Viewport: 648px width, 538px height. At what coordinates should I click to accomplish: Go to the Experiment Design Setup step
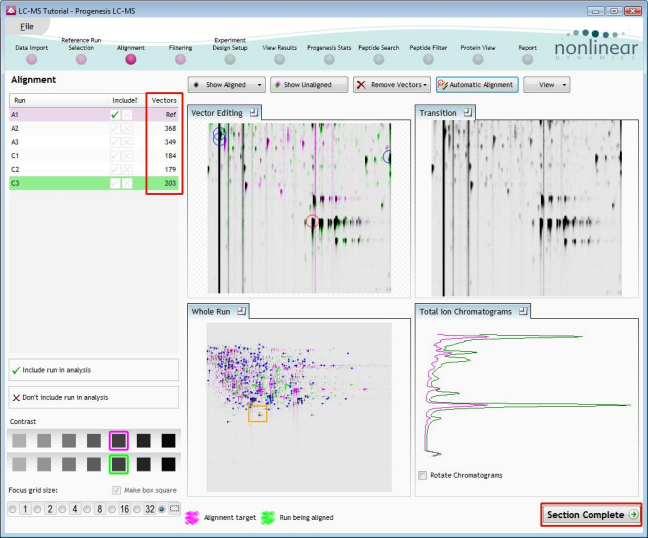[230, 60]
